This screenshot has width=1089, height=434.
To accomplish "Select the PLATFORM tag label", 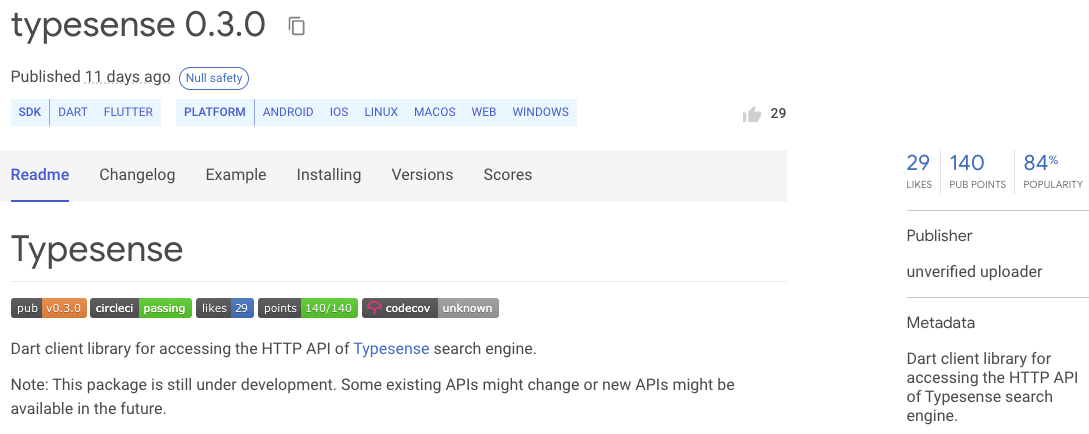I will (x=215, y=112).
